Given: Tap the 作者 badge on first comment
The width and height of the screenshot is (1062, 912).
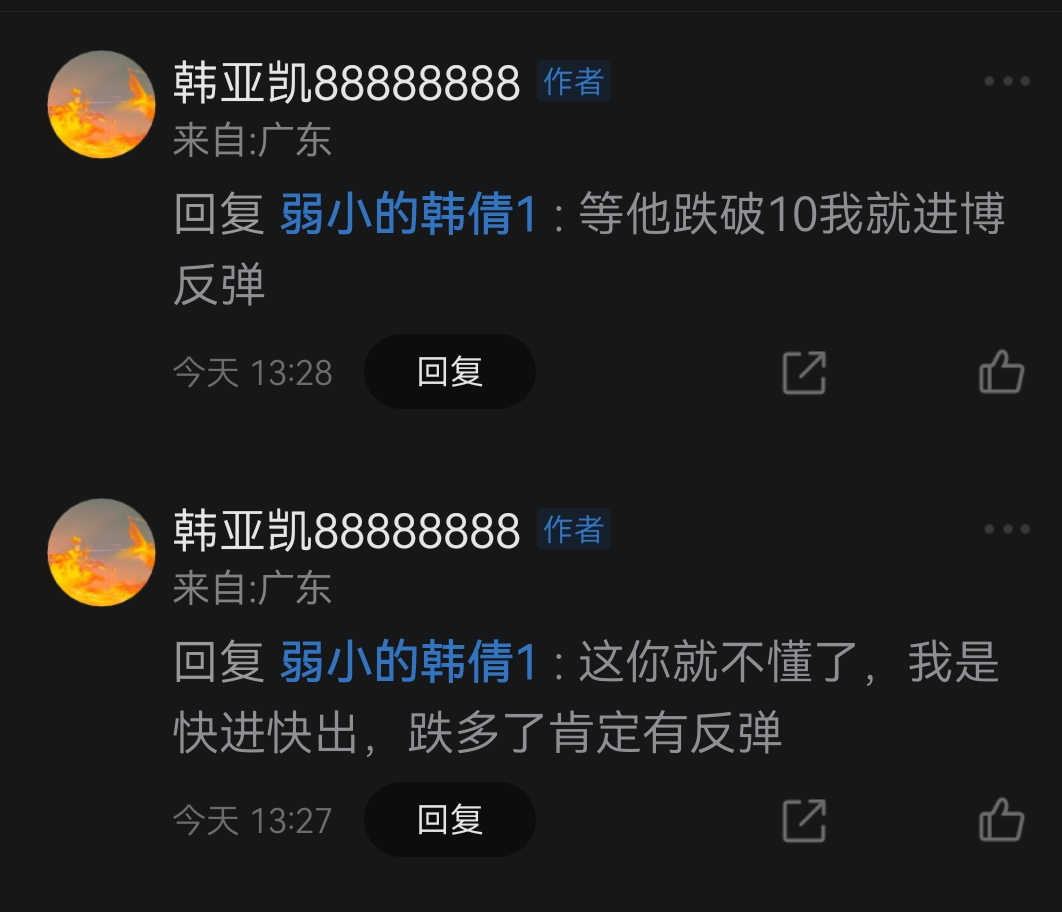Looking at the screenshot, I should [574, 81].
